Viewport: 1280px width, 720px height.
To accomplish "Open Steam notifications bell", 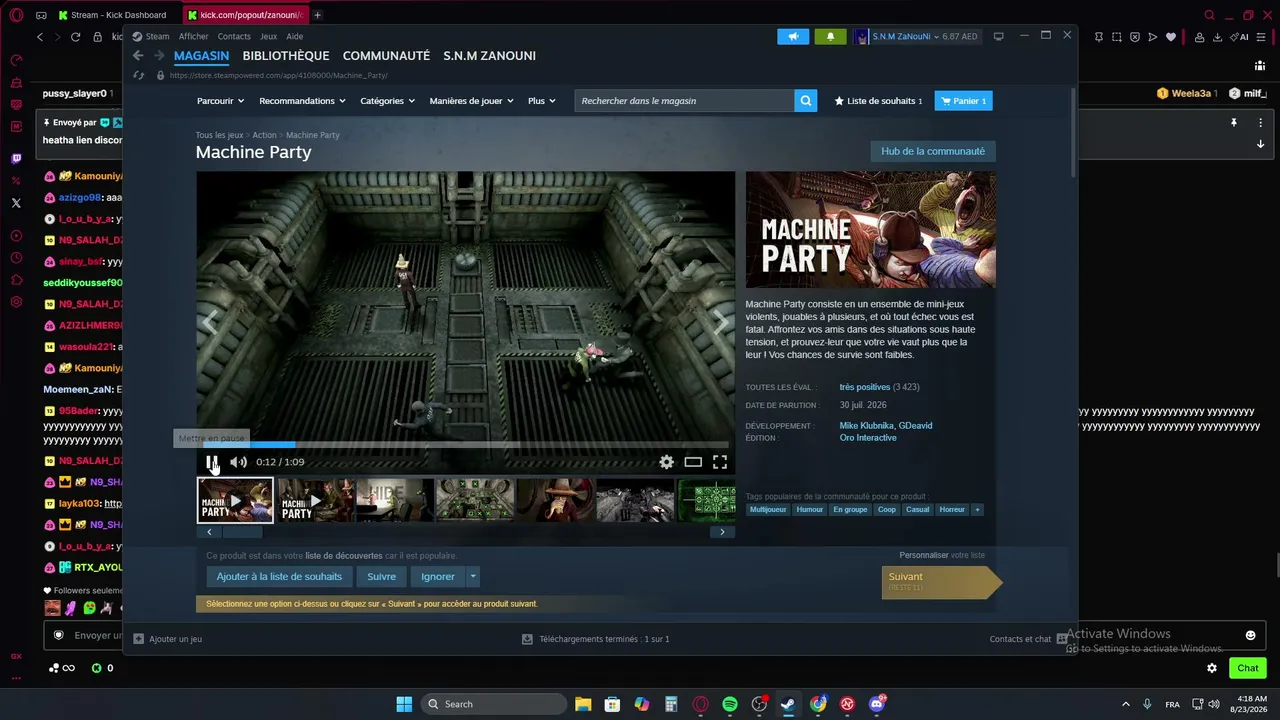I will [830, 37].
